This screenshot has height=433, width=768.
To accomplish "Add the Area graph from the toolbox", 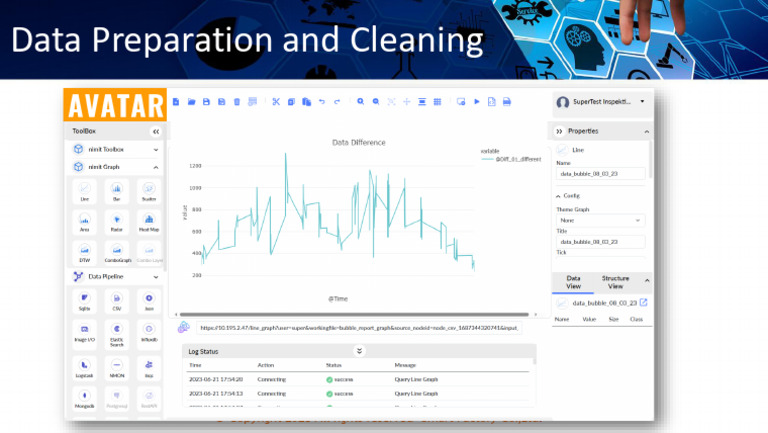I will (85, 222).
